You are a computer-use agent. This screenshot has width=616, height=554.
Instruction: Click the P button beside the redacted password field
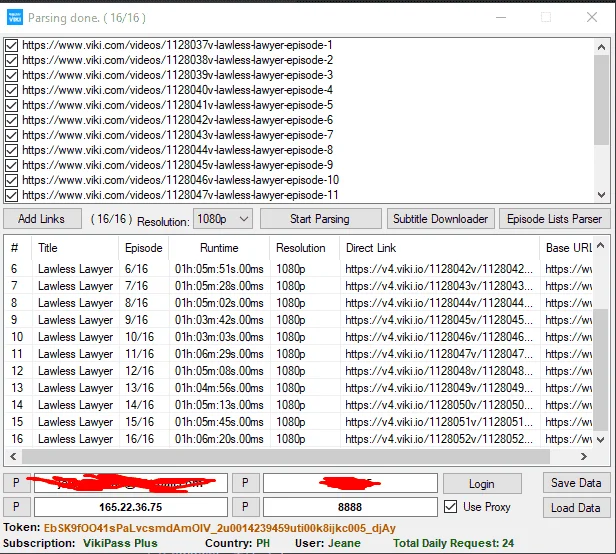point(246,482)
